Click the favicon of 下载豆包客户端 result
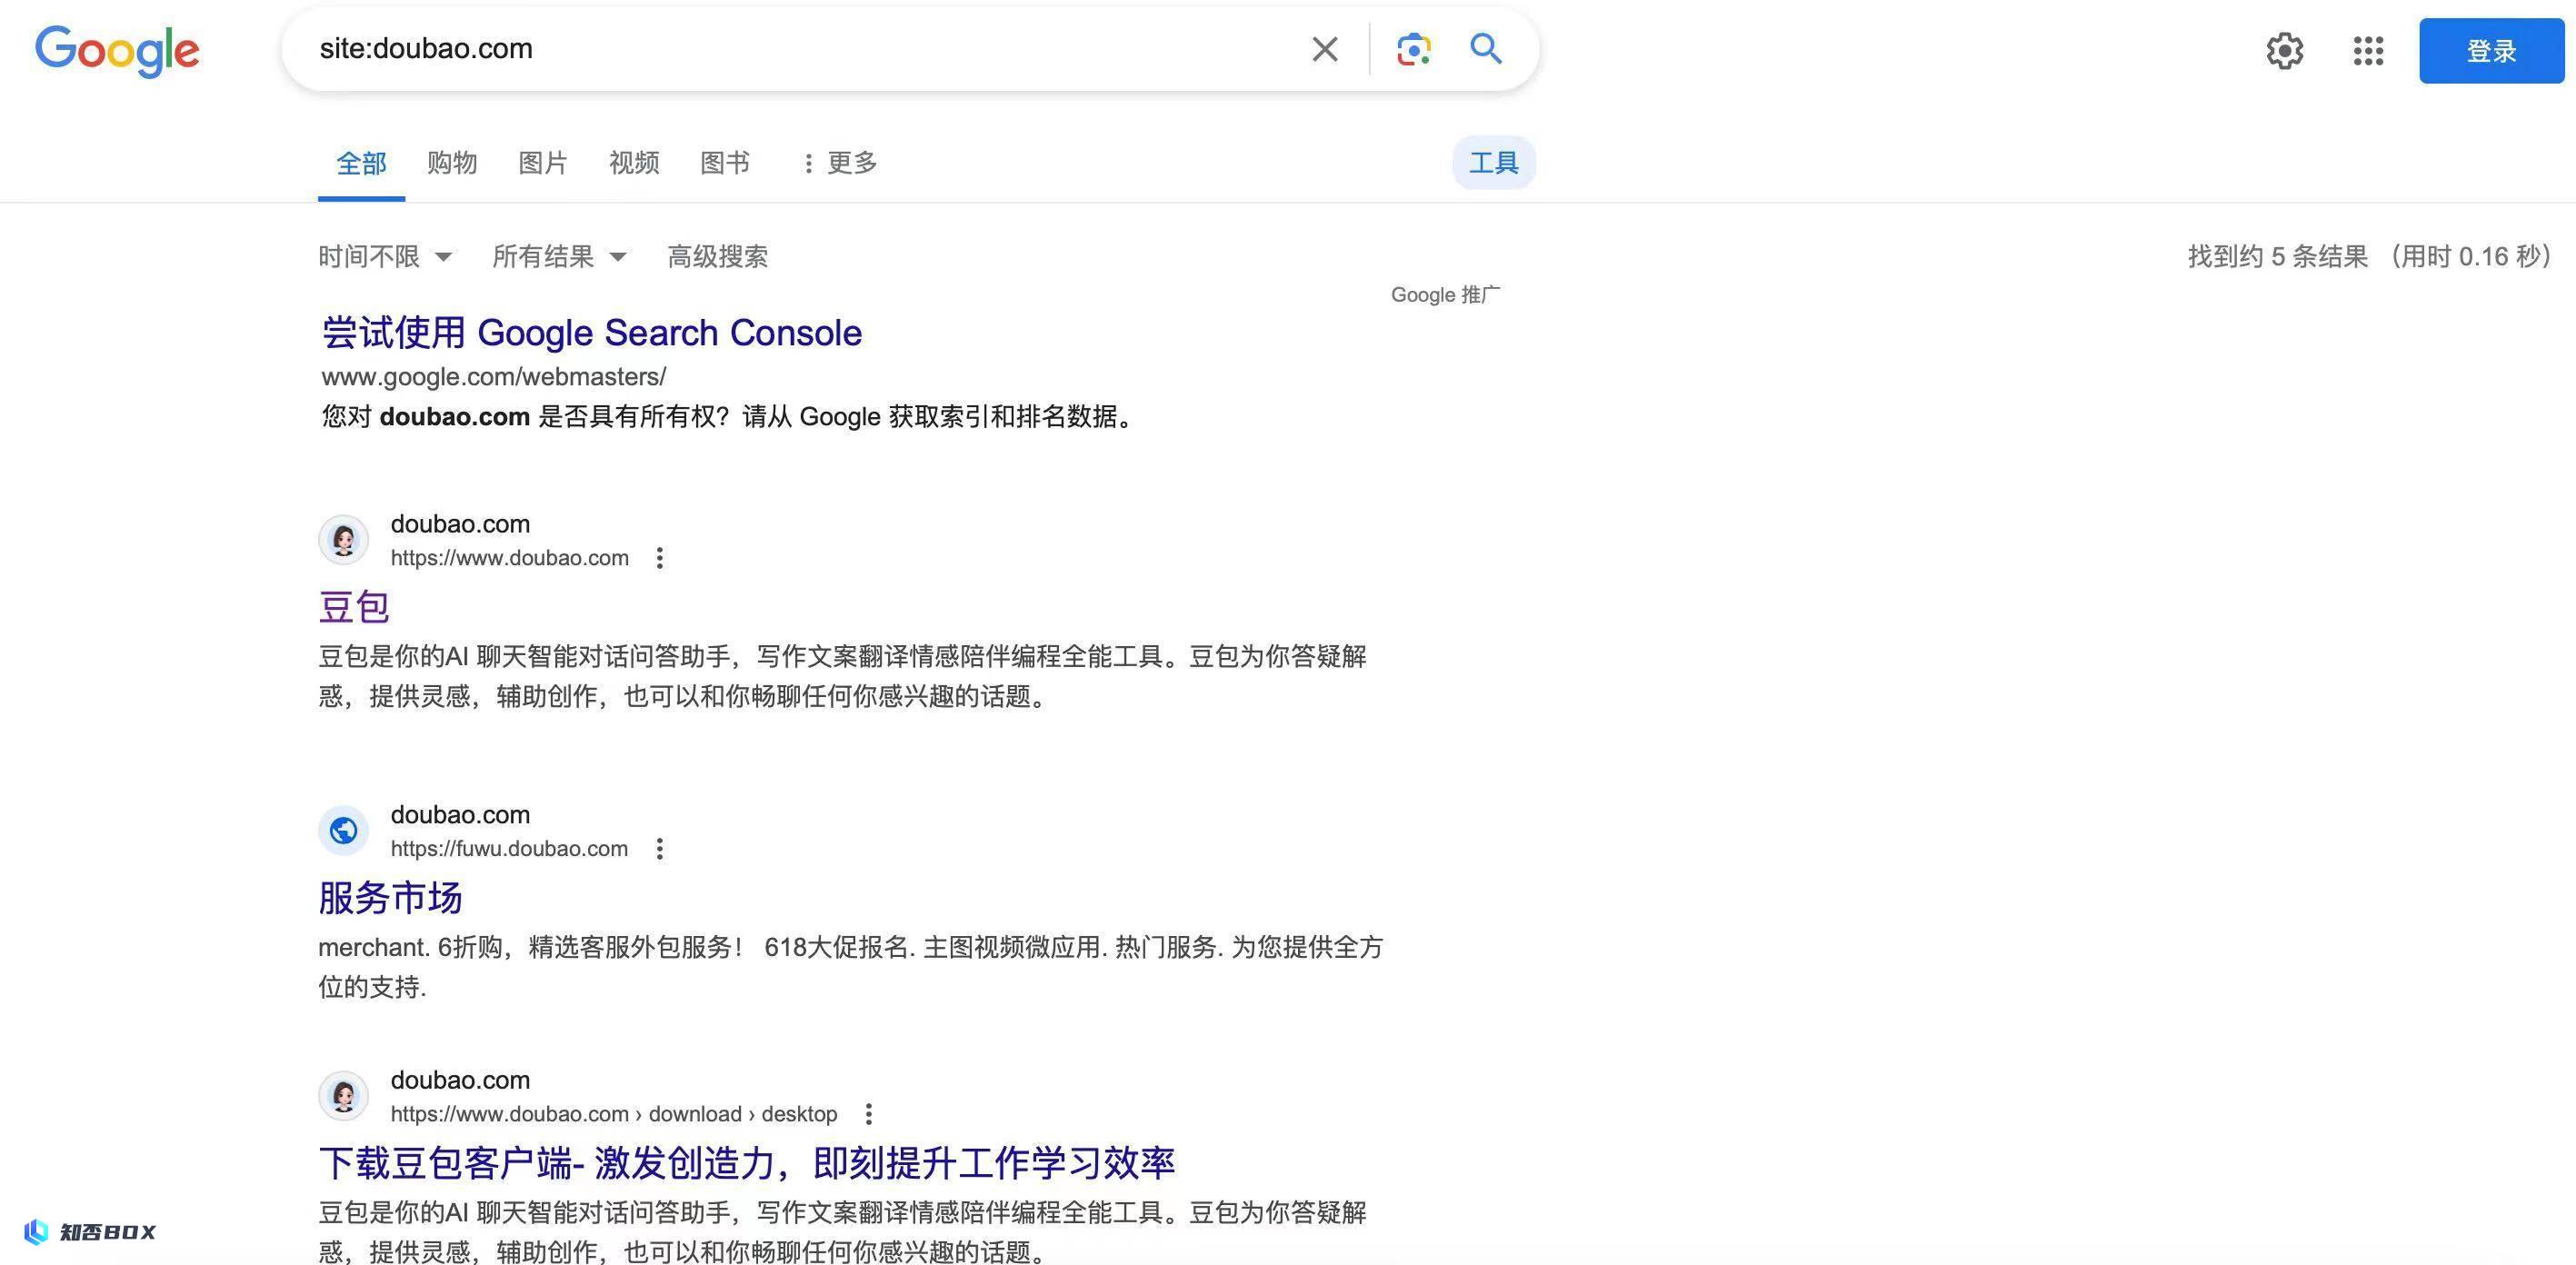Screen dimensions: 2576x1265 point(343,1096)
